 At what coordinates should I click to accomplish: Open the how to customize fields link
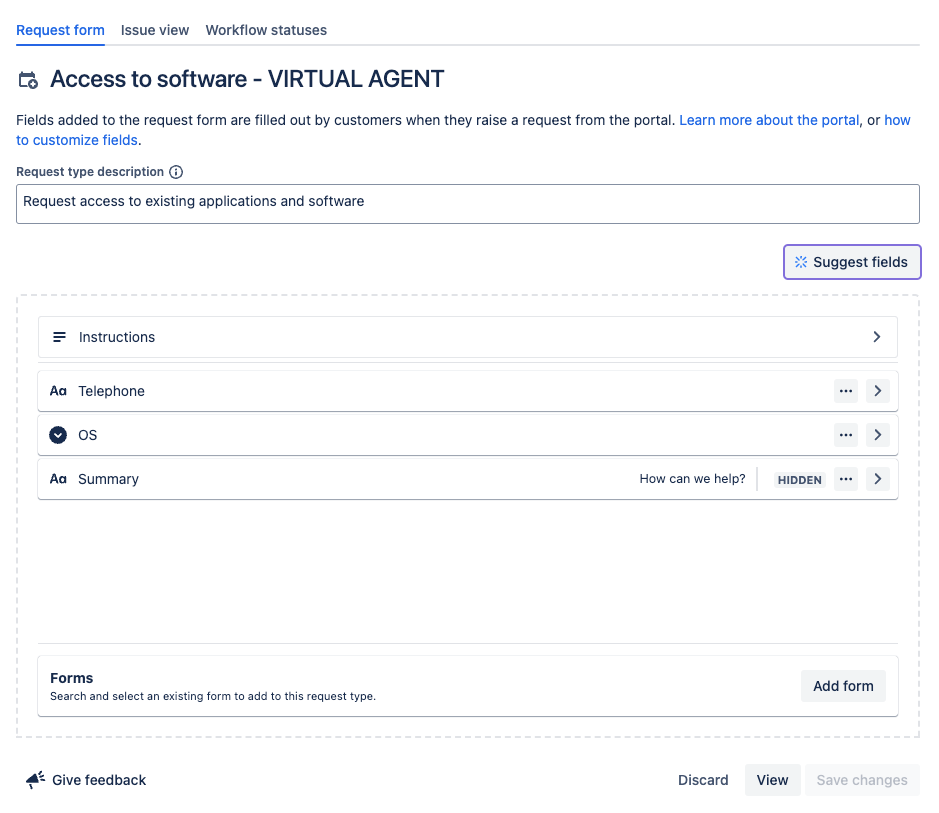pos(897,120)
